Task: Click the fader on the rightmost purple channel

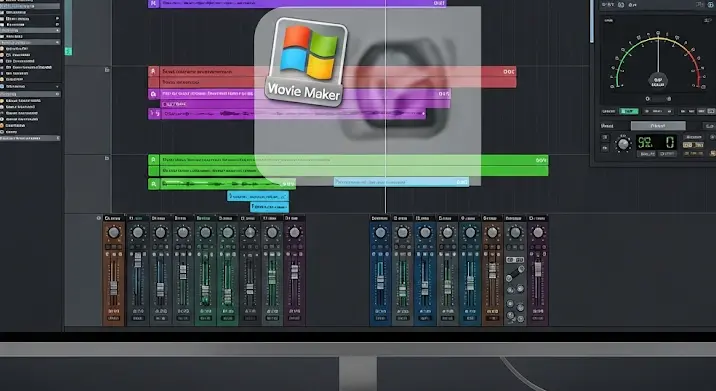Action: coord(537,269)
